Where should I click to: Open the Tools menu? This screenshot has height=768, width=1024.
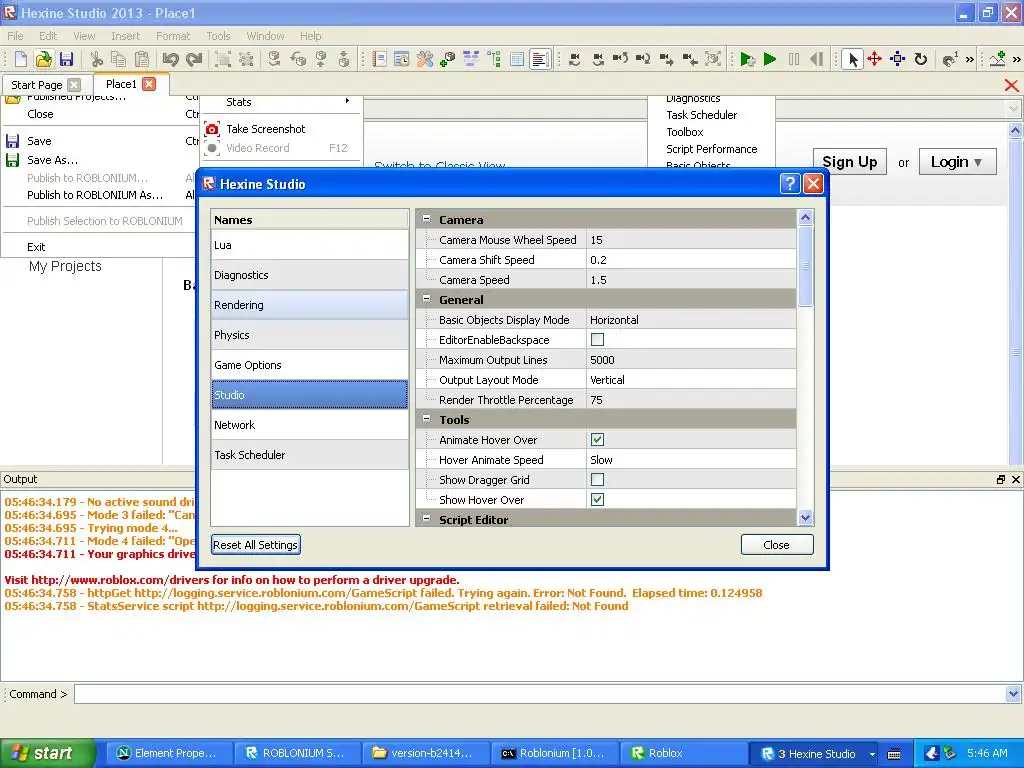[218, 36]
